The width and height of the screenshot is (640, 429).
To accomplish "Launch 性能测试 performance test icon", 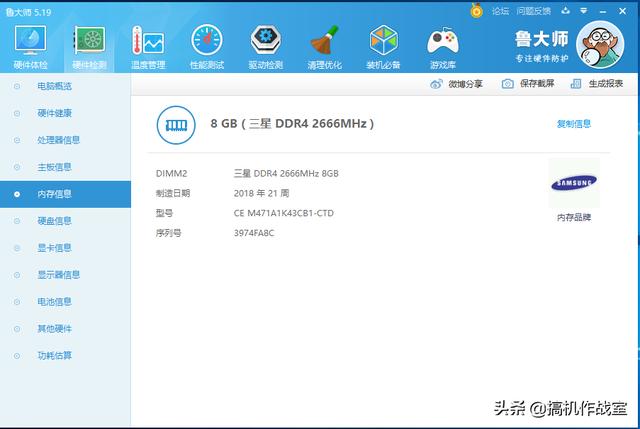I will 207,40.
